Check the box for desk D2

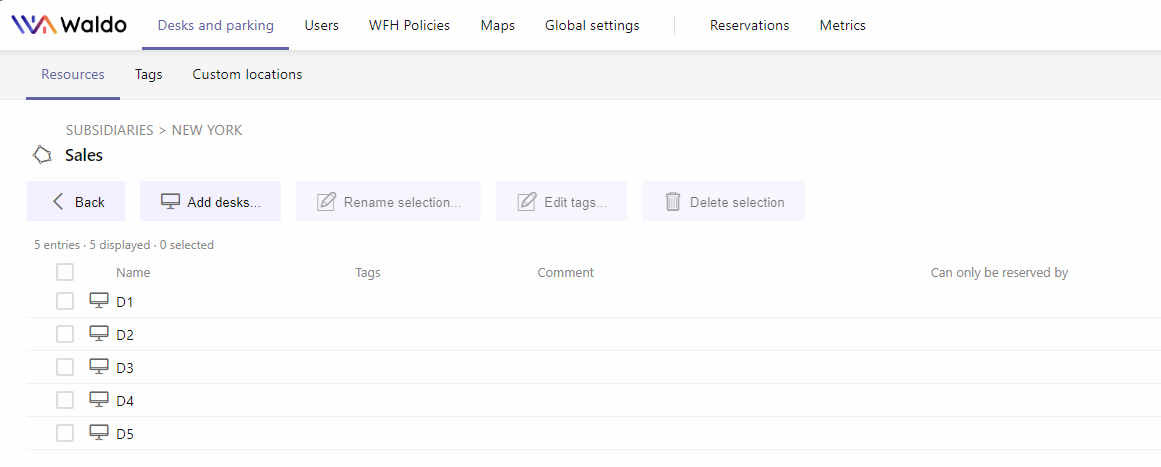pos(65,335)
